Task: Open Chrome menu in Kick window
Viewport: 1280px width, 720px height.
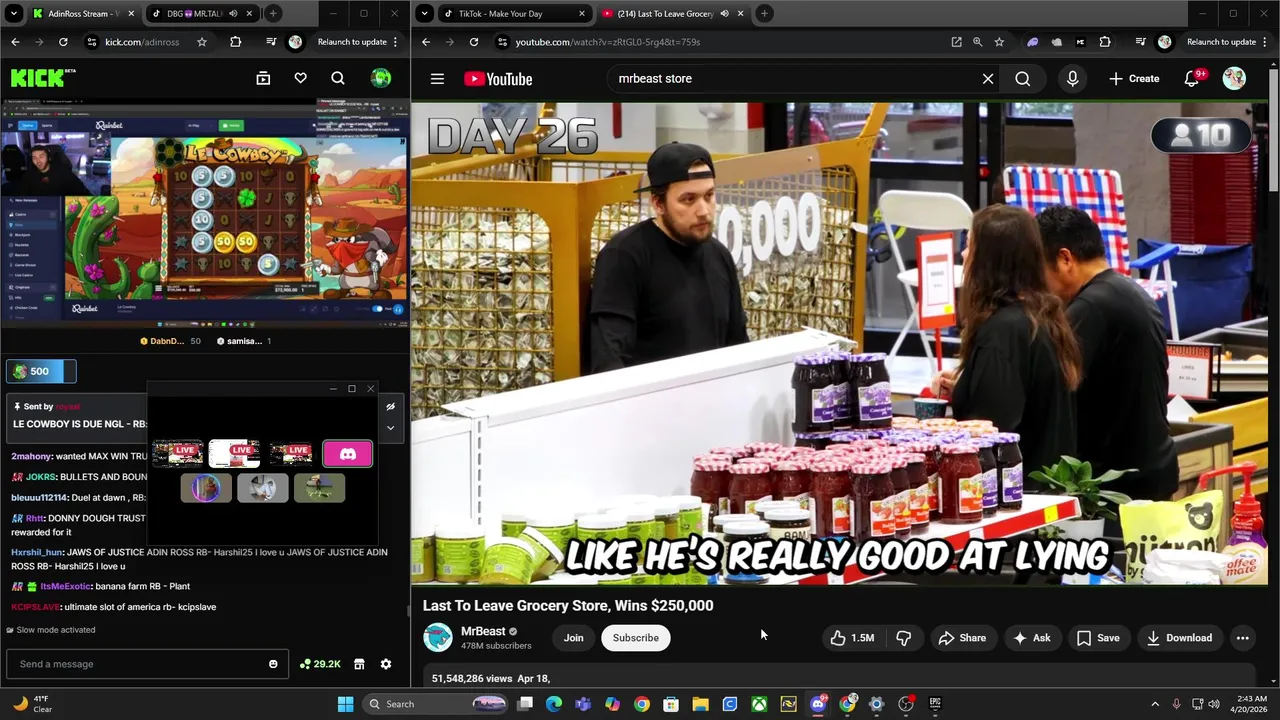Action: click(396, 42)
